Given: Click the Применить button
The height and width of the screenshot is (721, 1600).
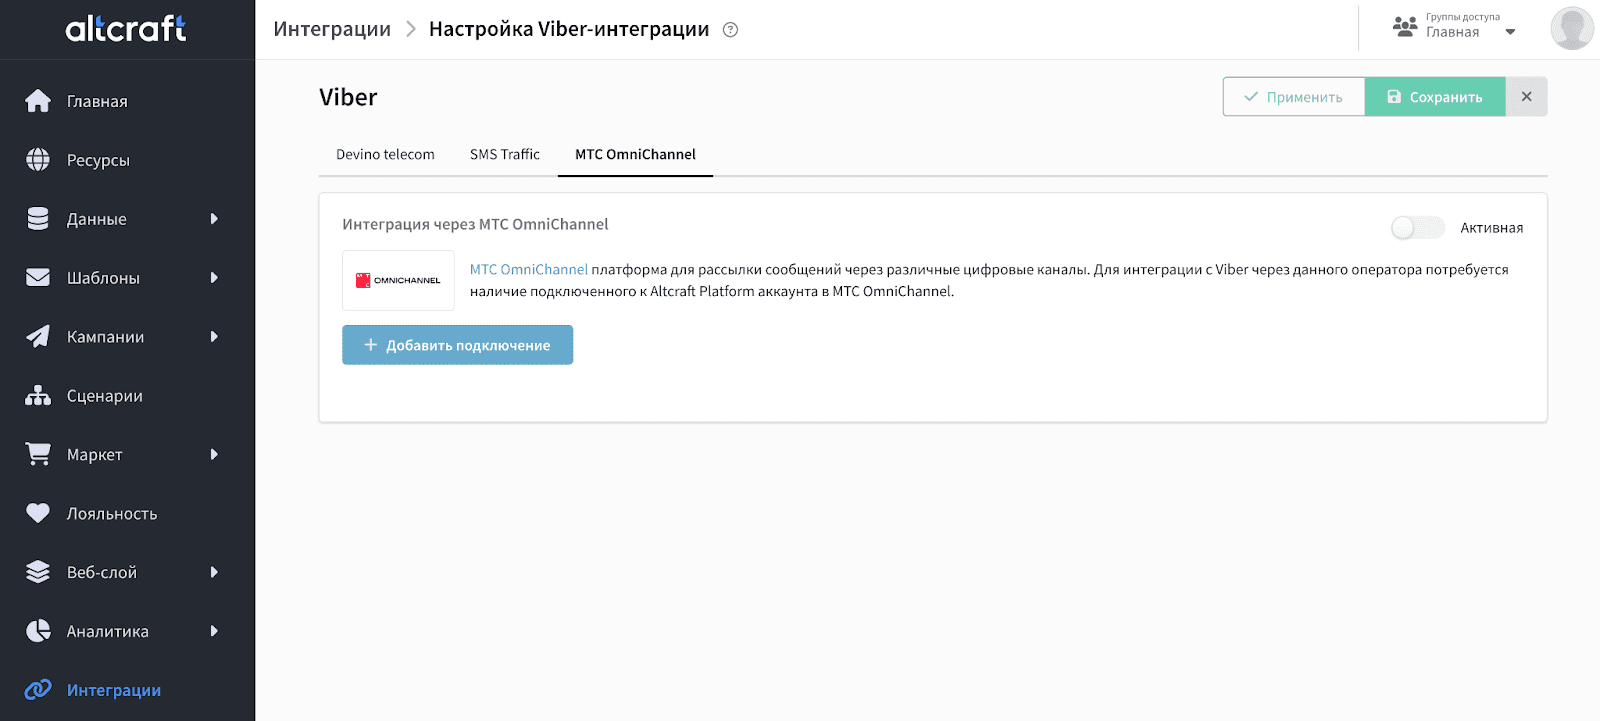Looking at the screenshot, I should coord(1294,97).
